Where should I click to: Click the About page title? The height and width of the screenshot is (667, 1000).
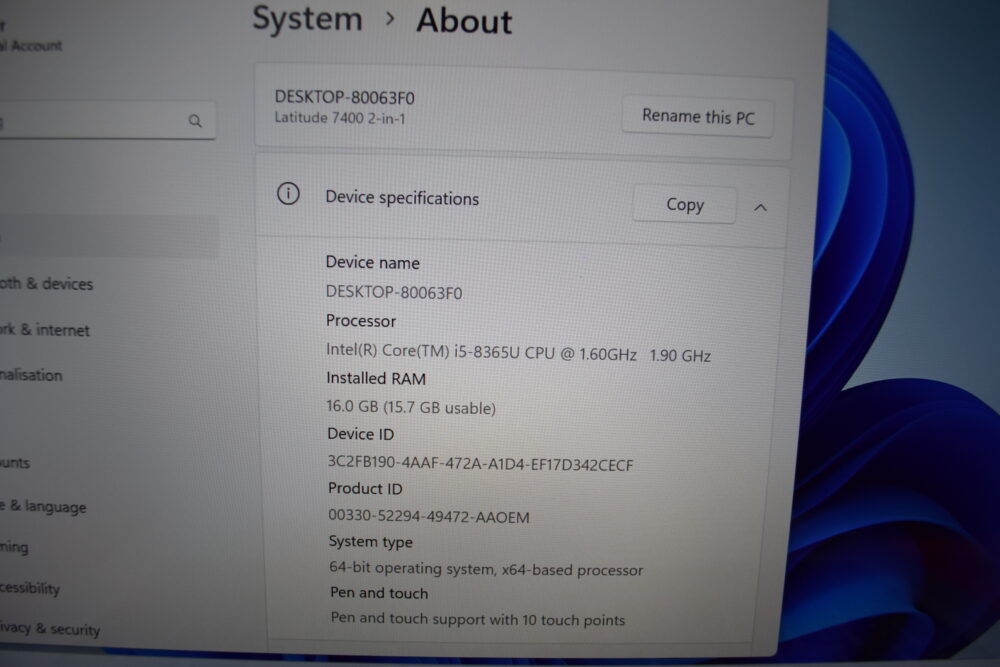click(x=464, y=21)
